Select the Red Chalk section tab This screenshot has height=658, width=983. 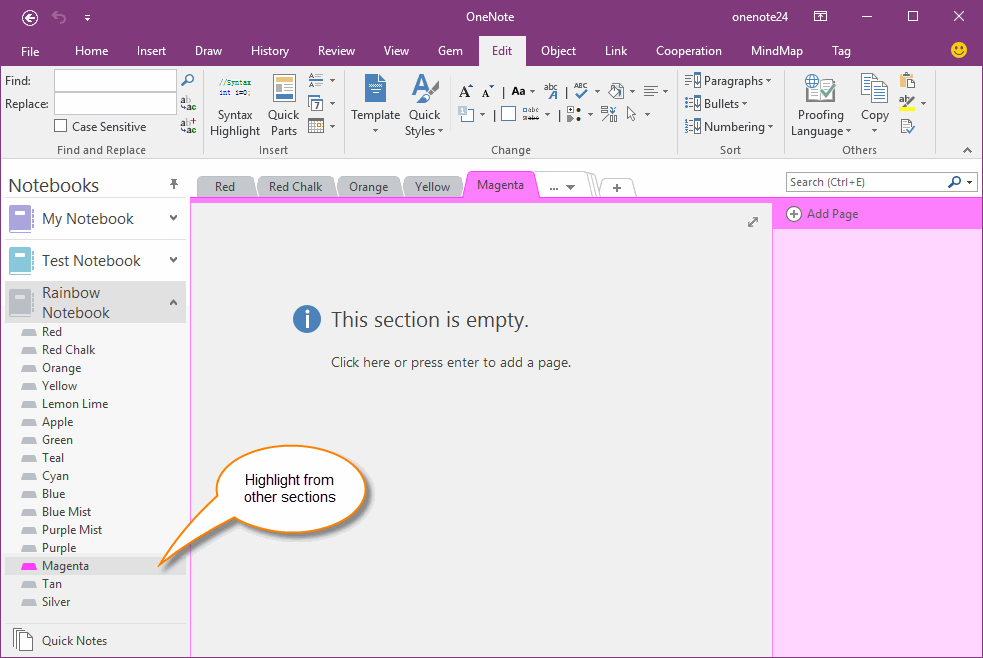(295, 187)
